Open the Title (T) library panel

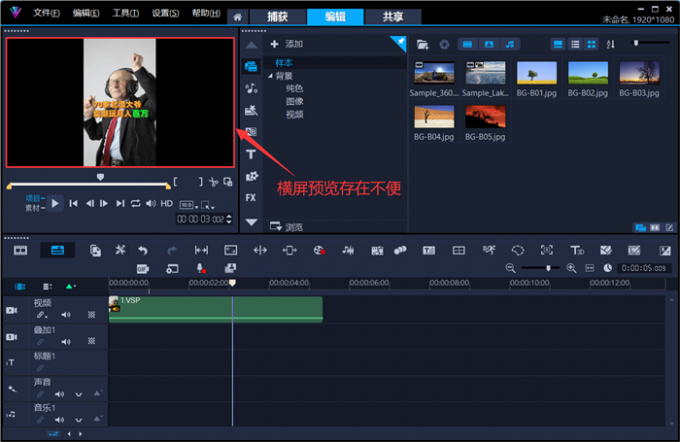pyautogui.click(x=250, y=155)
